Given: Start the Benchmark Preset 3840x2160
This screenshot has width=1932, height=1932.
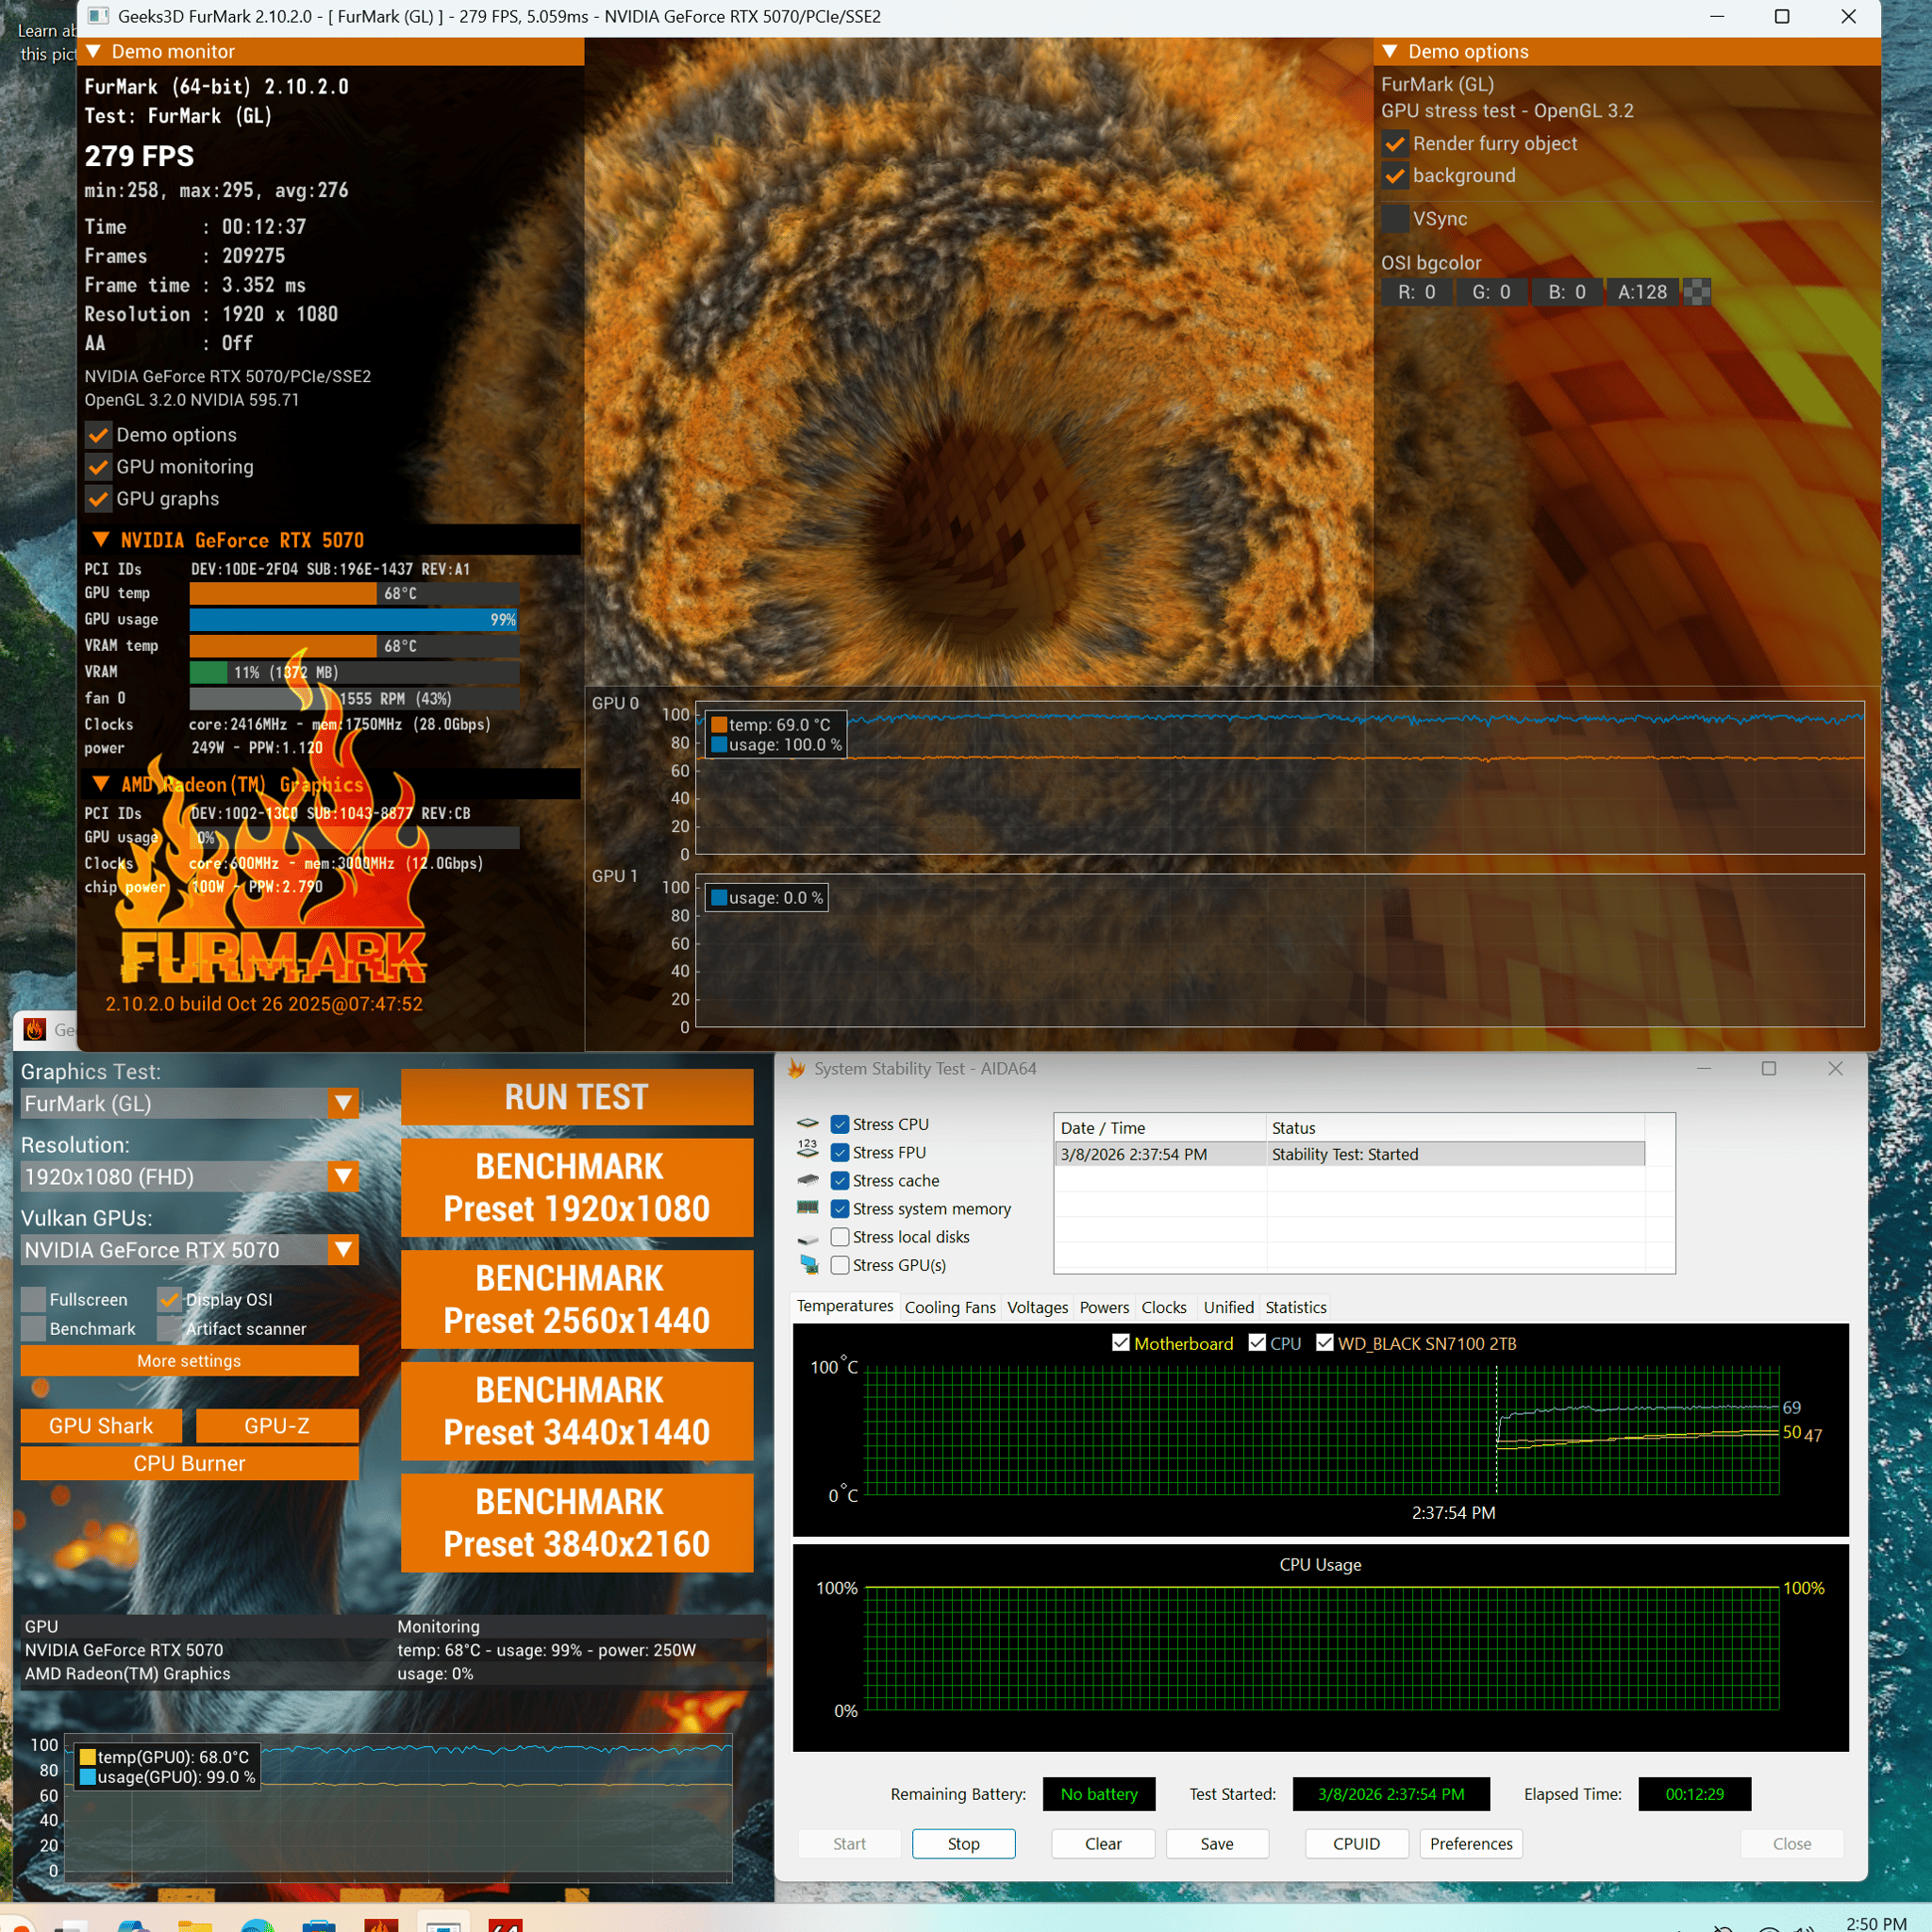Looking at the screenshot, I should point(577,1523).
